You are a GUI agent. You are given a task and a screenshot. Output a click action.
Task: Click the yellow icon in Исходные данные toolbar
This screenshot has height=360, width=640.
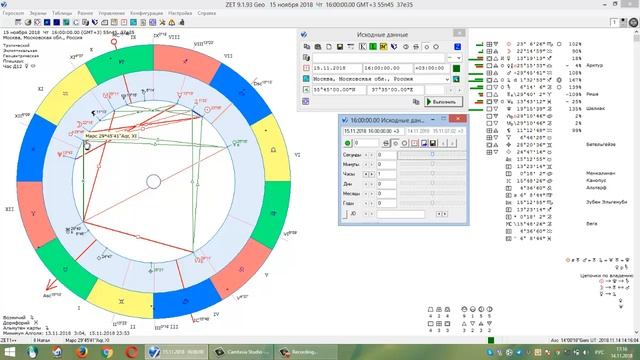(x=383, y=47)
